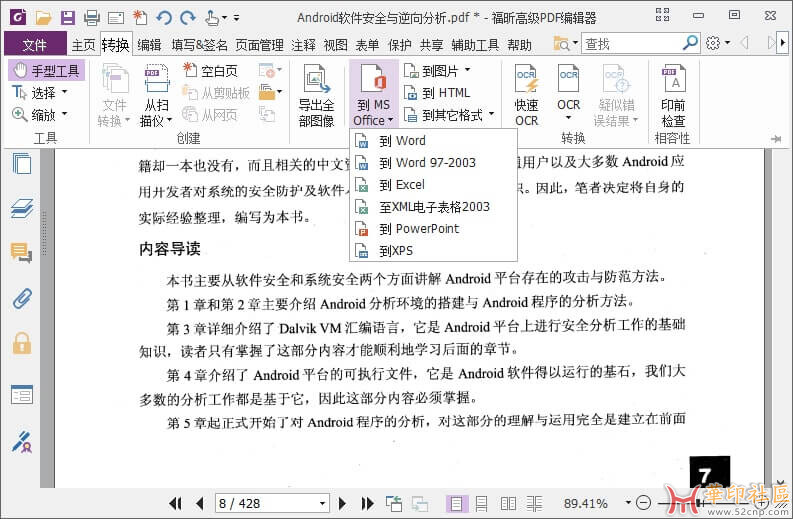
Task: Click the zoom out minus button
Action: (x=643, y=503)
